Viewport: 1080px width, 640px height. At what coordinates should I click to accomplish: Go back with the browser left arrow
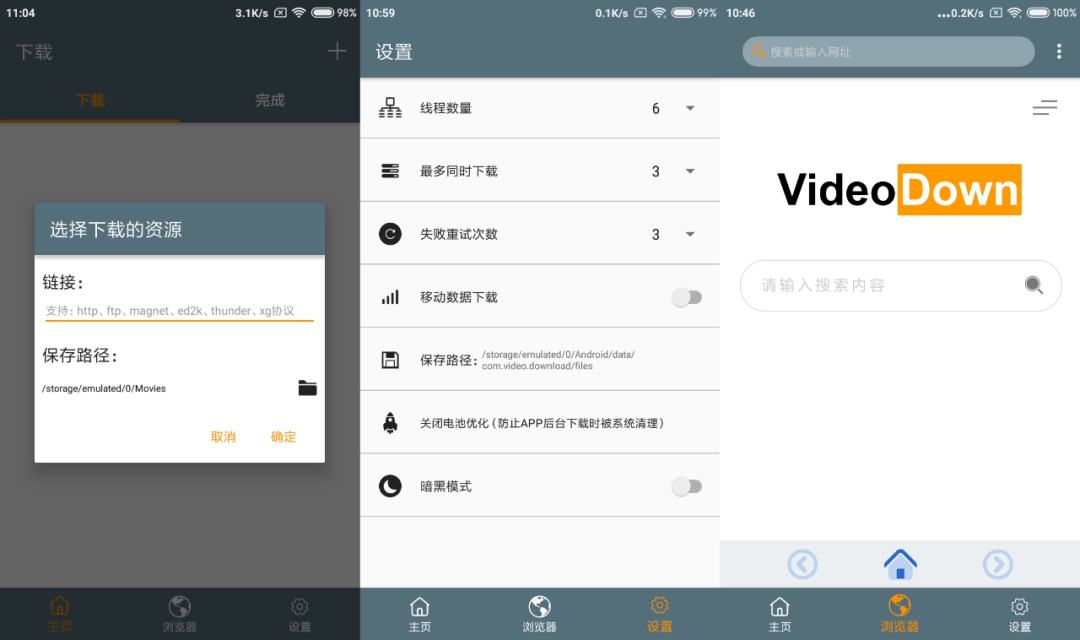pos(802,564)
